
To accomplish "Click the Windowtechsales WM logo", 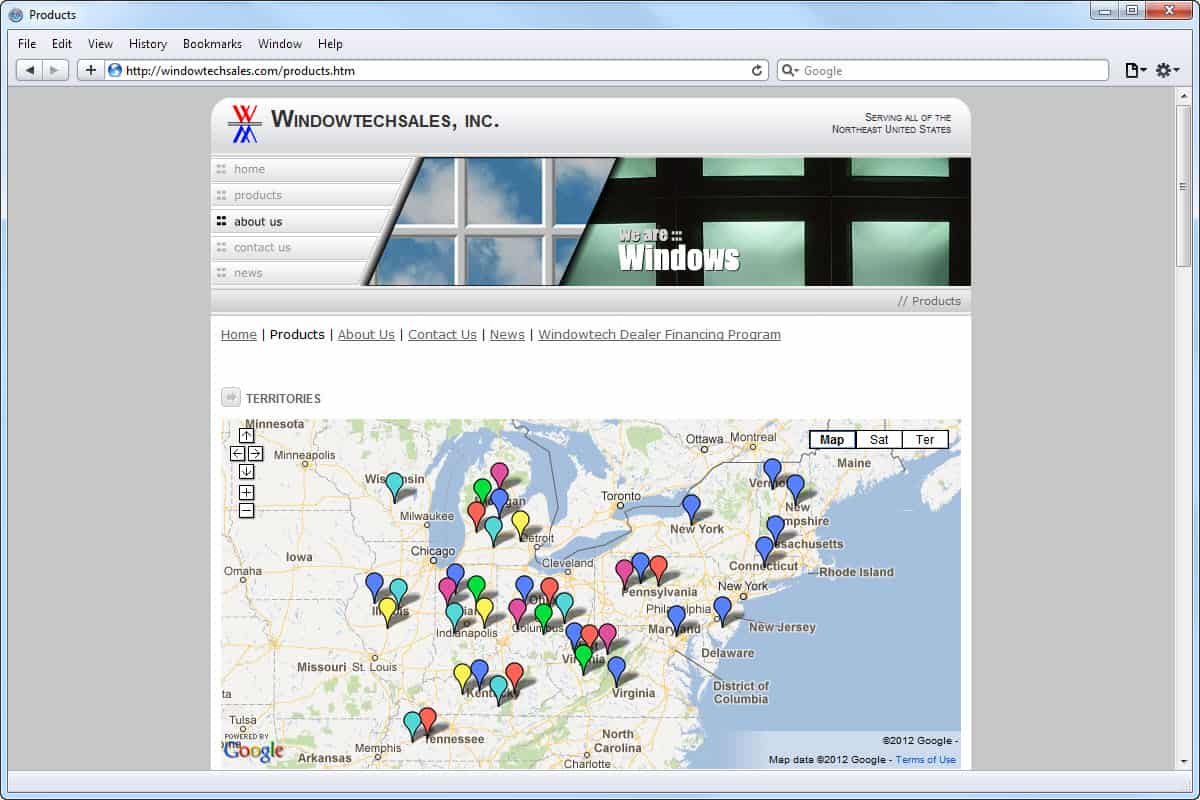I will (245, 124).
